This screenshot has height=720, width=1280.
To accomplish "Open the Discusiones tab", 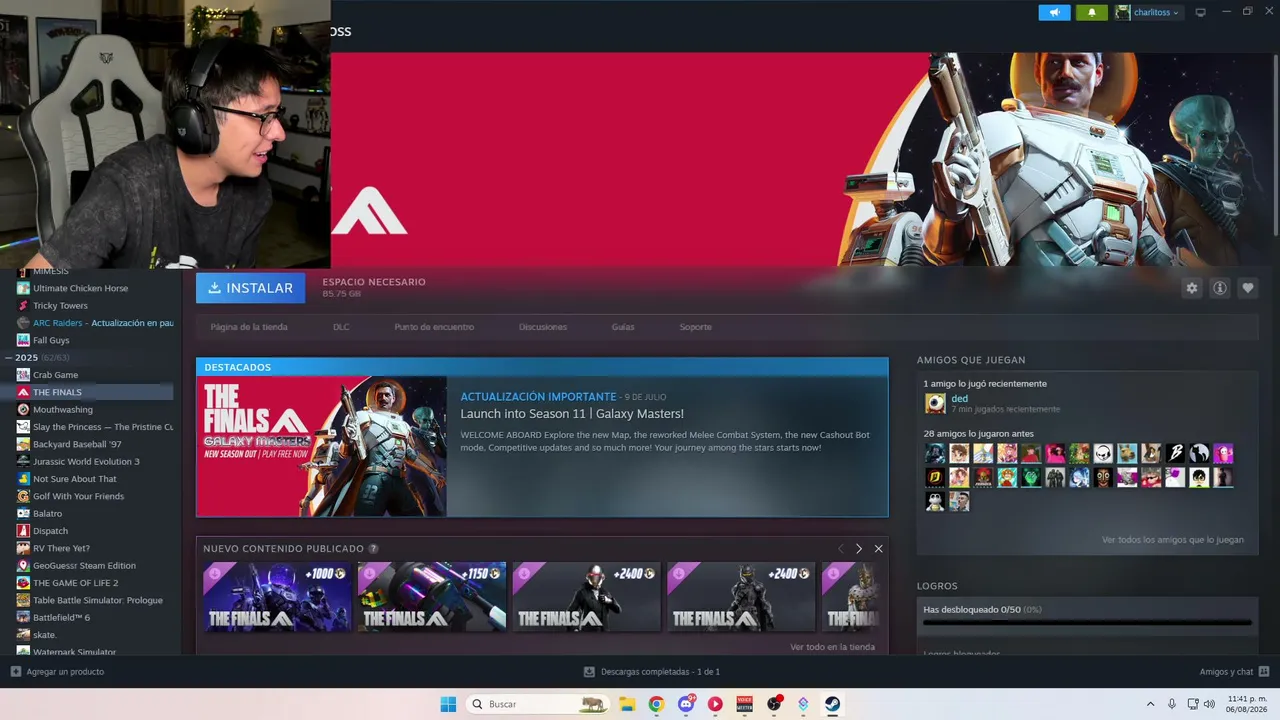I will 543,327.
